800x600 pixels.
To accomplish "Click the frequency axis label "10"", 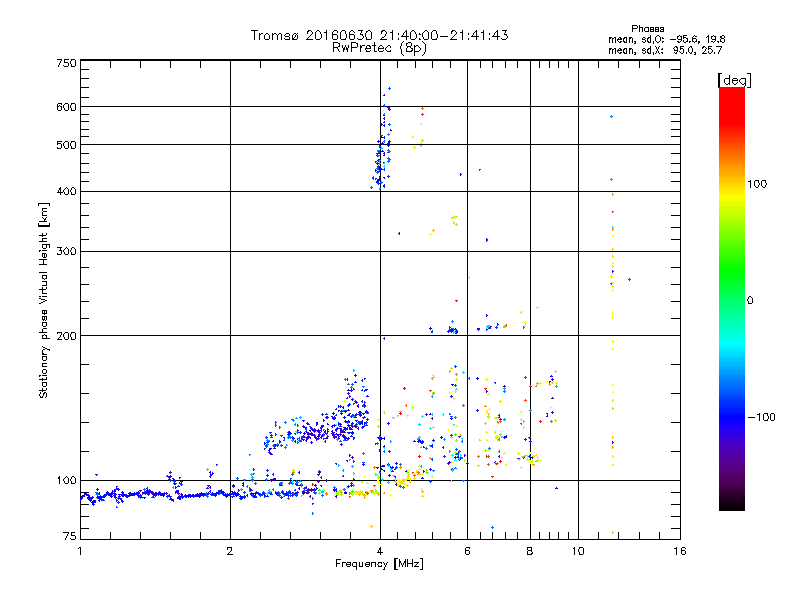I will [578, 551].
